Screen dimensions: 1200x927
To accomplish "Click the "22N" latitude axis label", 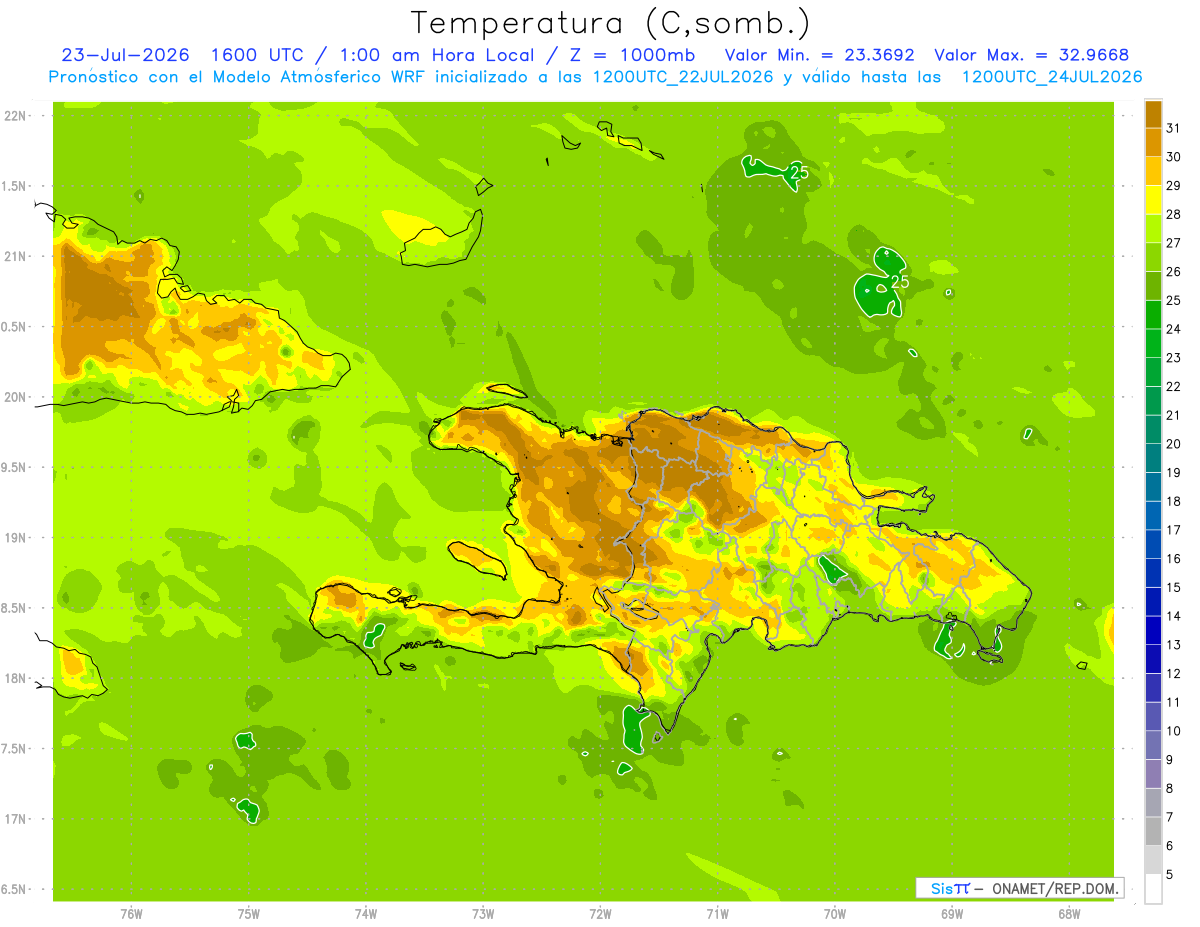I will (15, 116).
